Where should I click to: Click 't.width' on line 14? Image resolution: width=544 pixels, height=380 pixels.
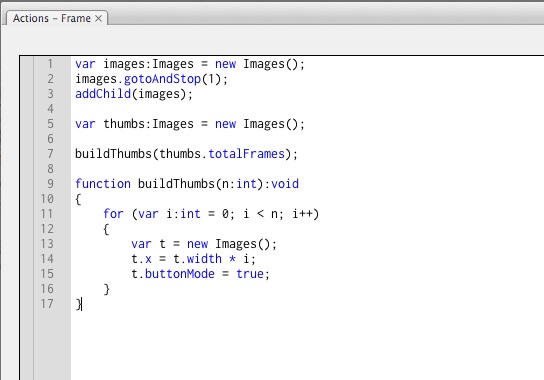[x=197, y=259]
